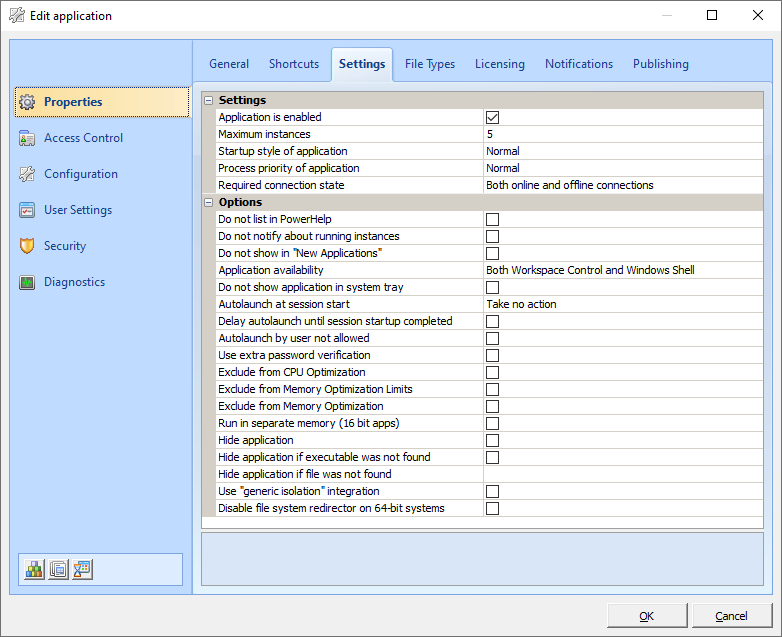Open User Settings via its sidebar icon
The image size is (782, 637).
pyautogui.click(x=27, y=210)
